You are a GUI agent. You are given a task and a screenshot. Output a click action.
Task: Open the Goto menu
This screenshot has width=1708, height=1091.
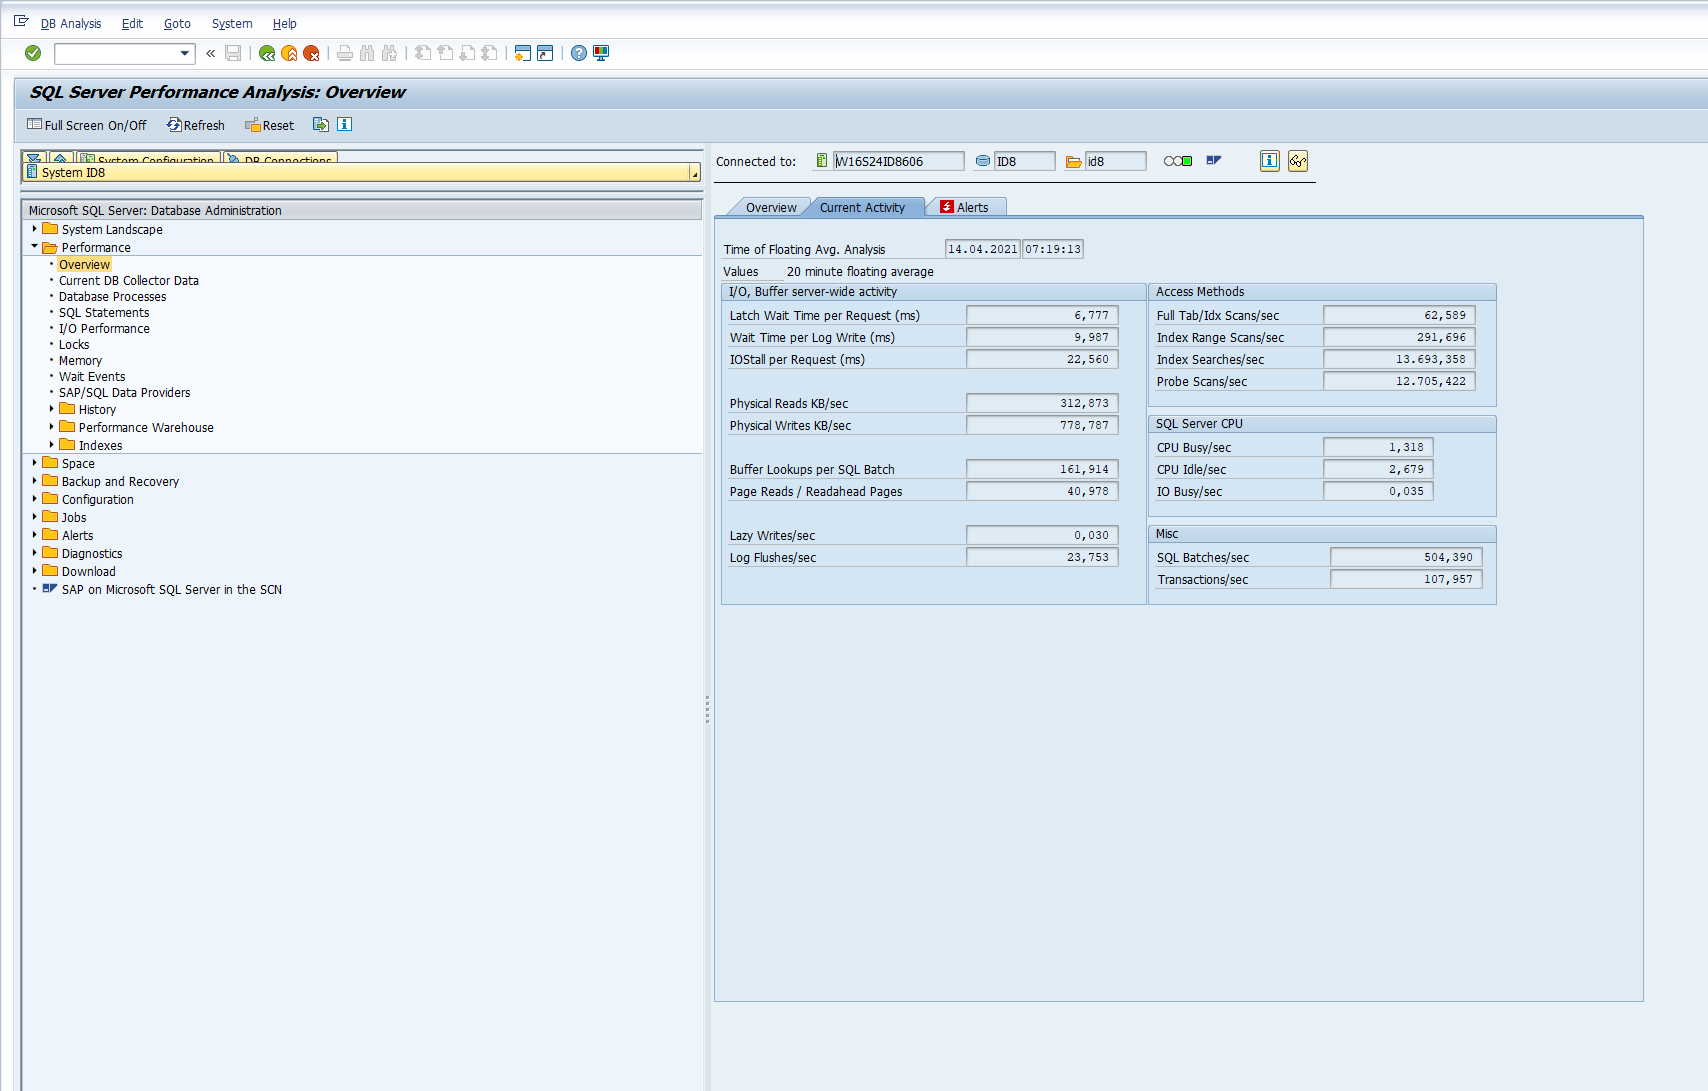(177, 23)
